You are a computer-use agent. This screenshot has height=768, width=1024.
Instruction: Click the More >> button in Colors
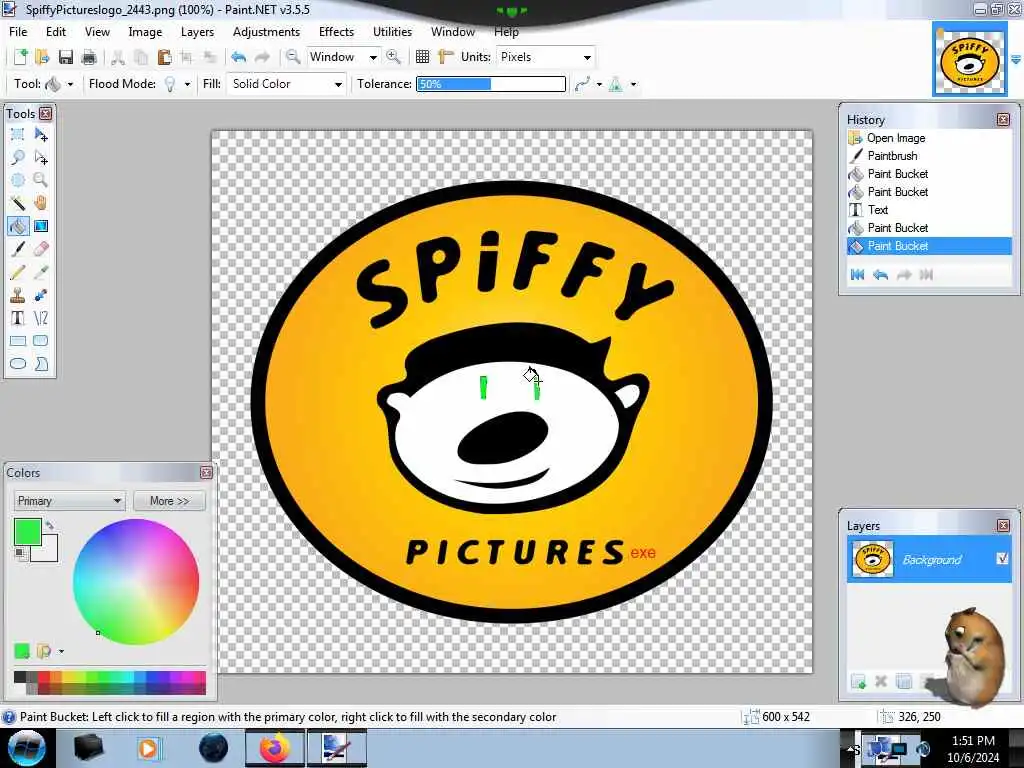pos(169,501)
